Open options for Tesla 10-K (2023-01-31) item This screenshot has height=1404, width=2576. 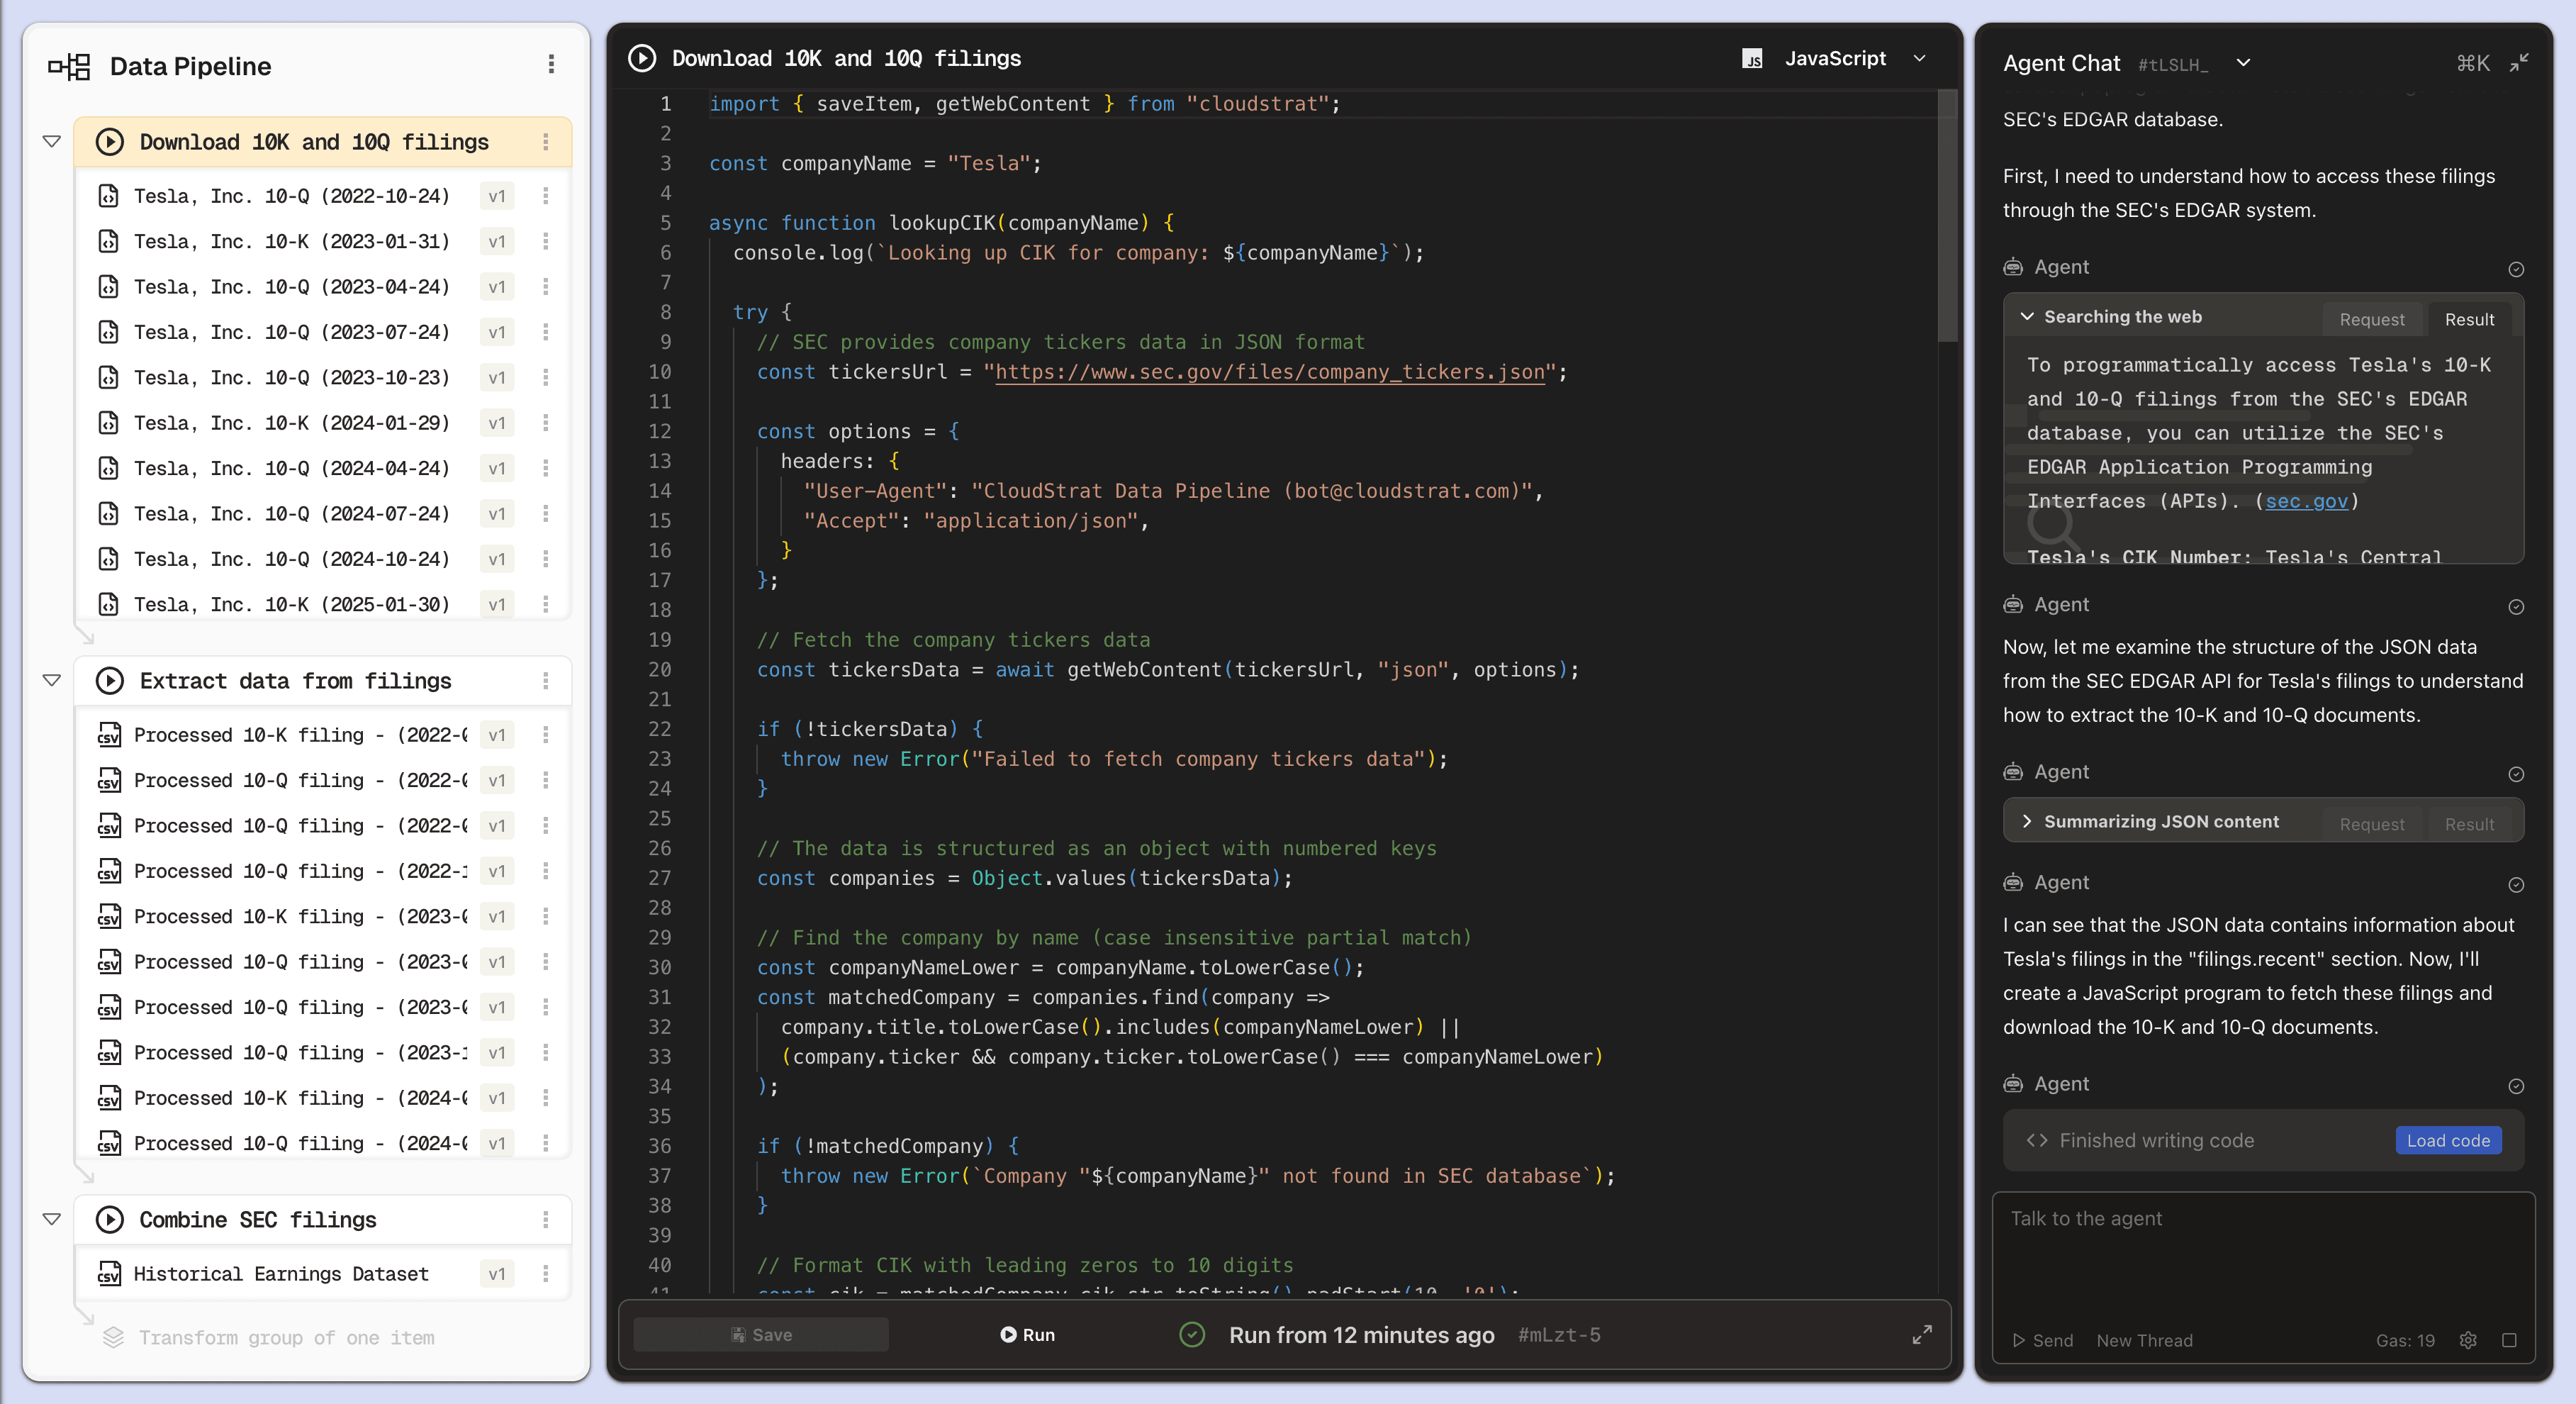(x=546, y=241)
